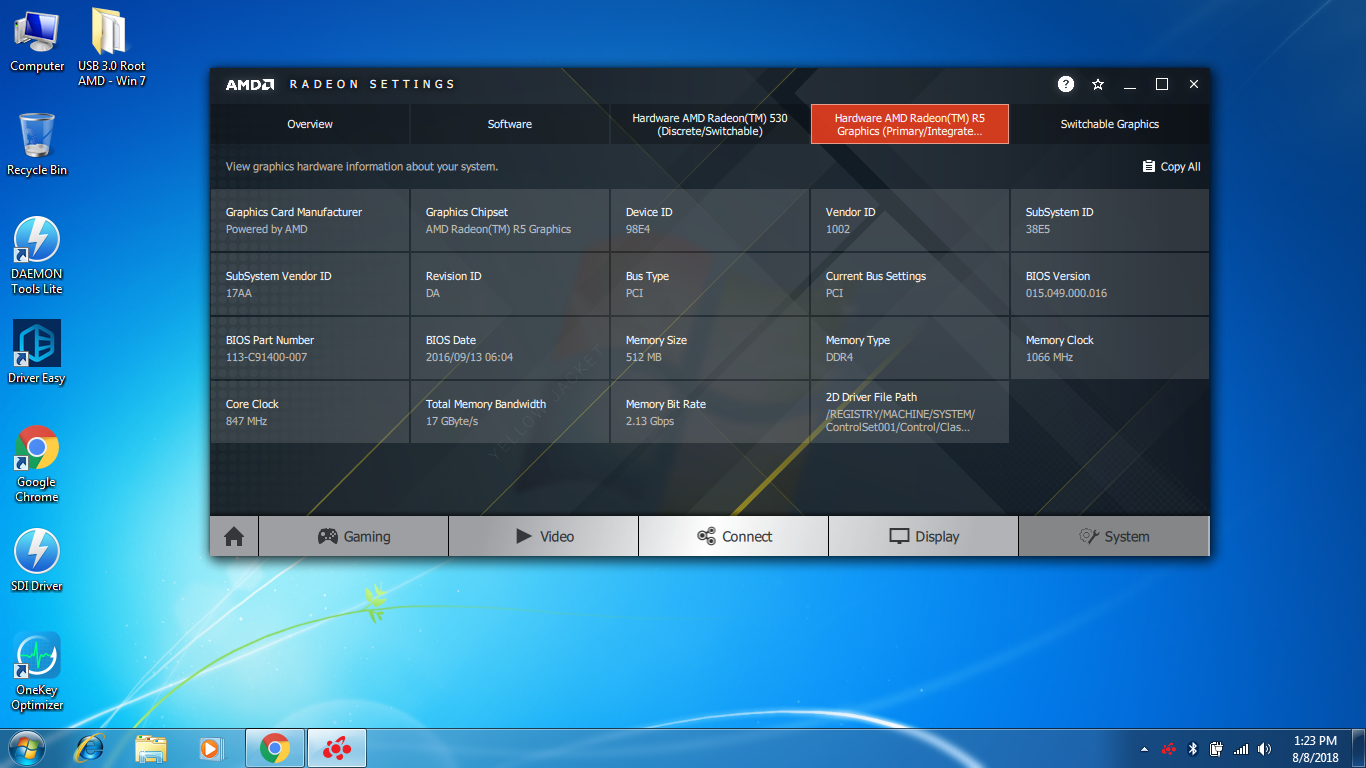Open the Windows Start menu
The width and height of the screenshot is (1366, 768).
27,748
